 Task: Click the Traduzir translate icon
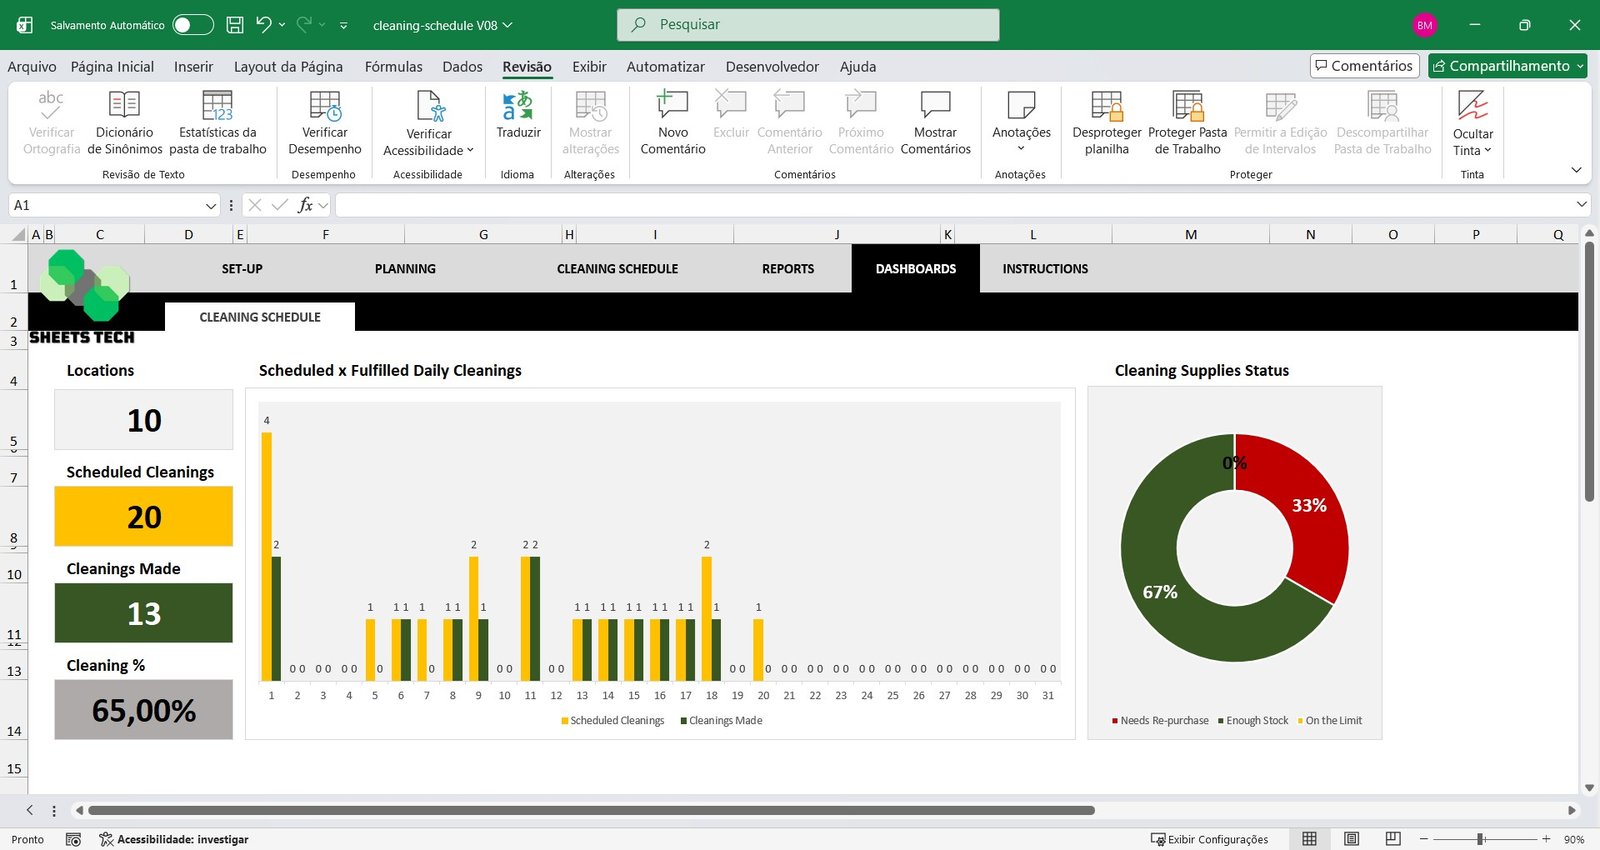pyautogui.click(x=518, y=106)
